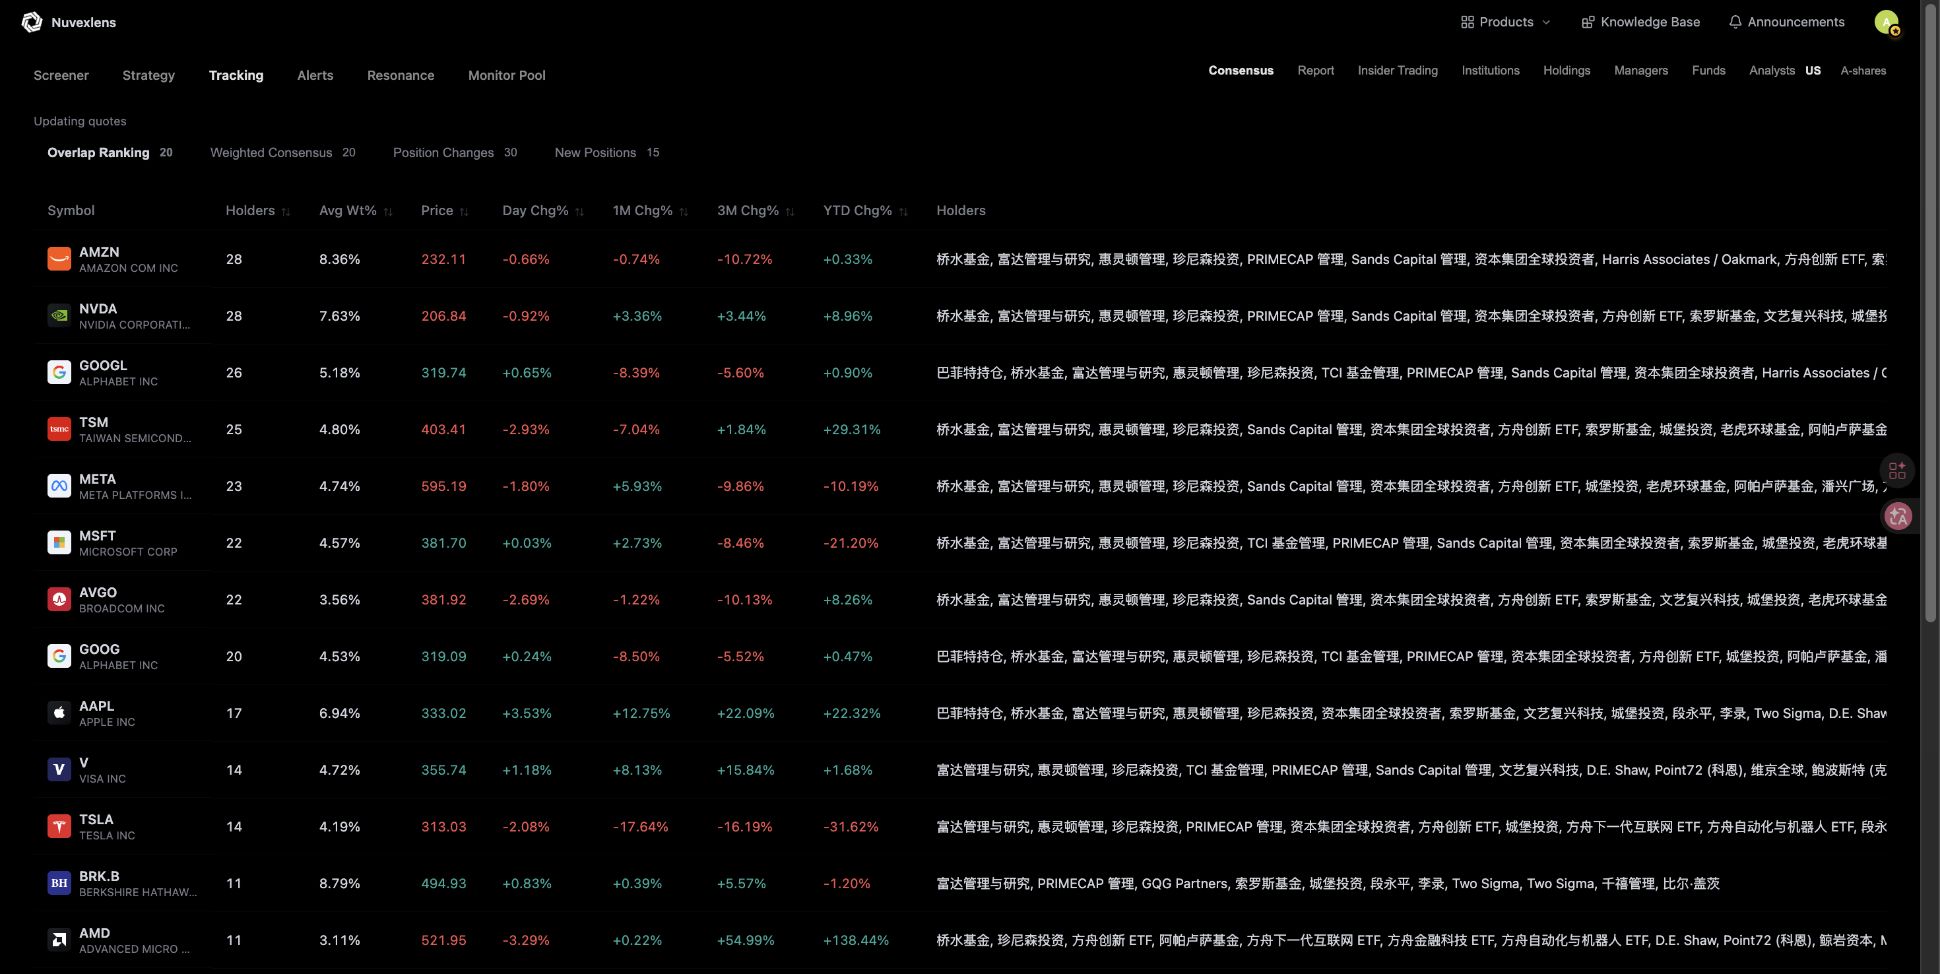This screenshot has width=1940, height=974.
Task: Click the META logo icon
Action: point(59,486)
